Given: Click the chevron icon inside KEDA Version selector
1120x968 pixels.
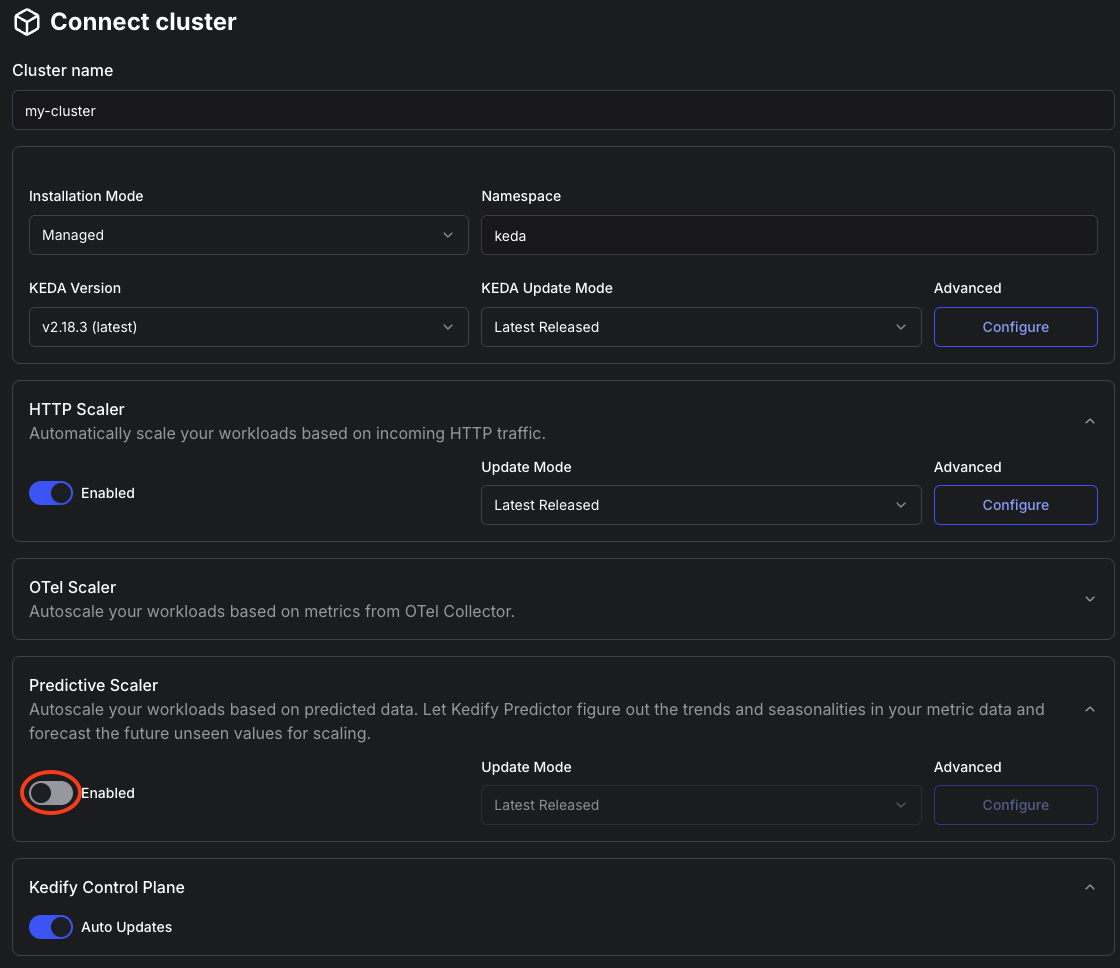Looking at the screenshot, I should pyautogui.click(x=447, y=327).
